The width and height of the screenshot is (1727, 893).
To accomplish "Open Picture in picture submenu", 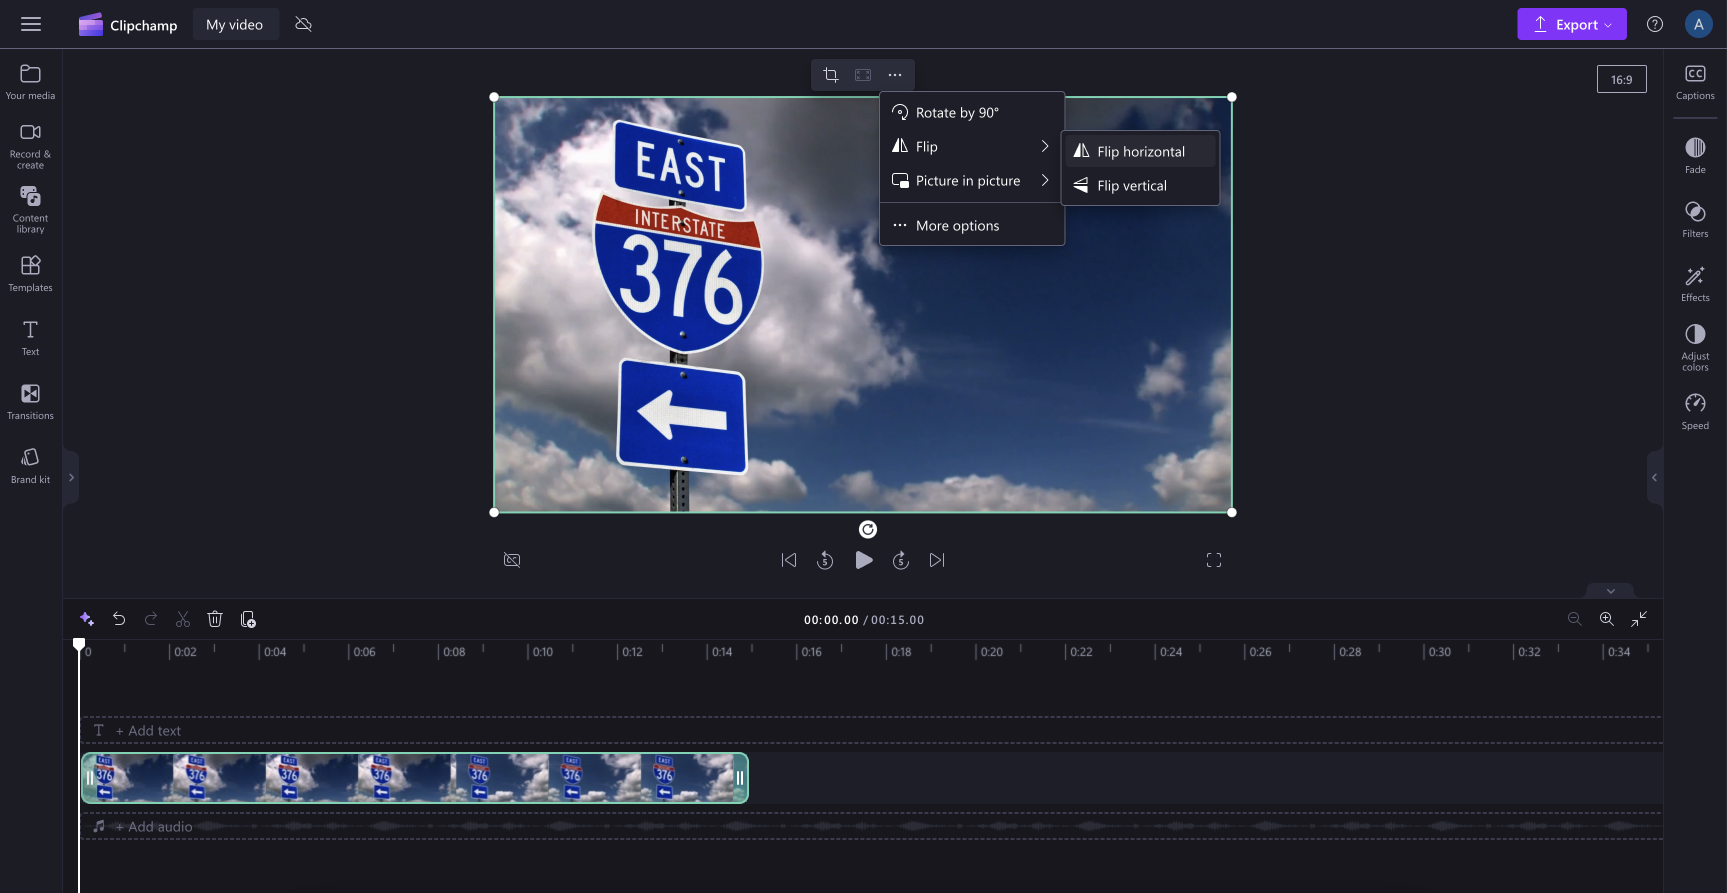I will point(972,180).
